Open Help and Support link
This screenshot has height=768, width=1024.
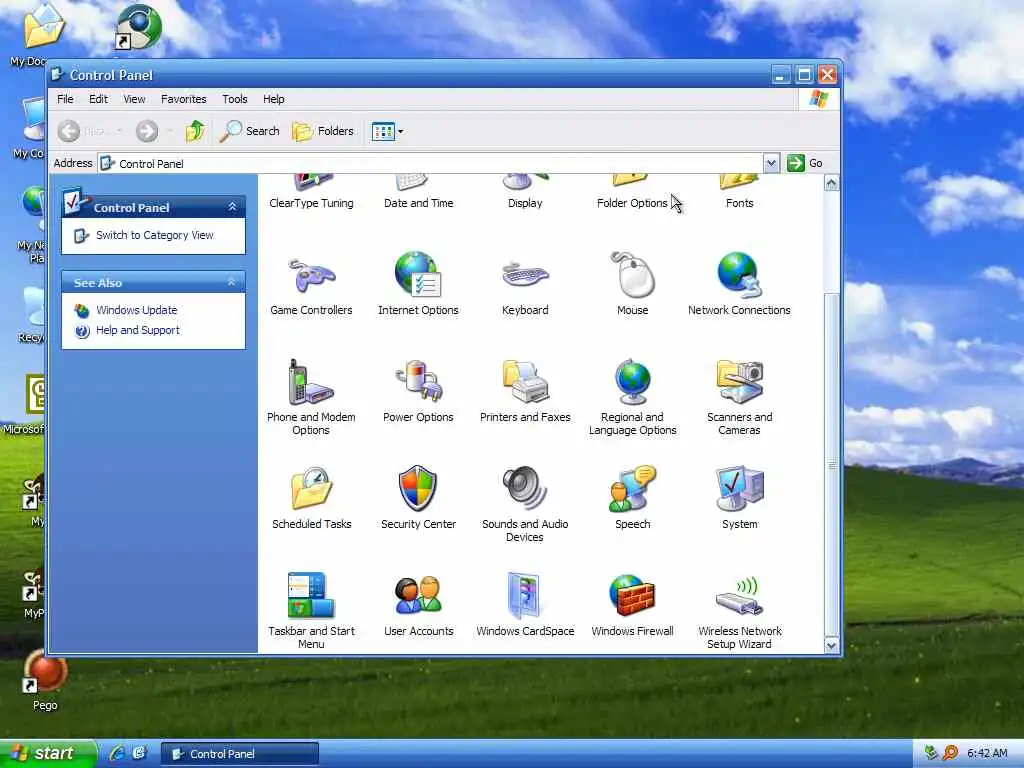coord(138,330)
